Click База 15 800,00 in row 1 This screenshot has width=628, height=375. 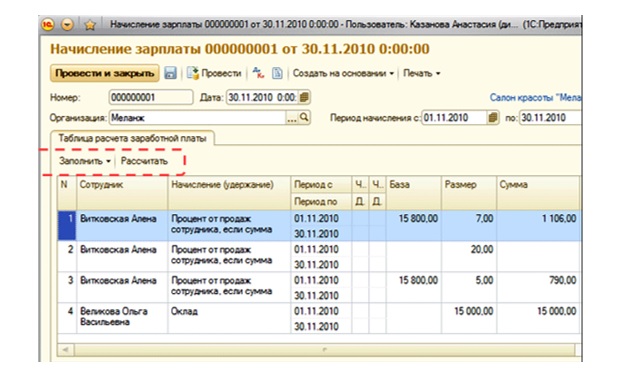413,225
